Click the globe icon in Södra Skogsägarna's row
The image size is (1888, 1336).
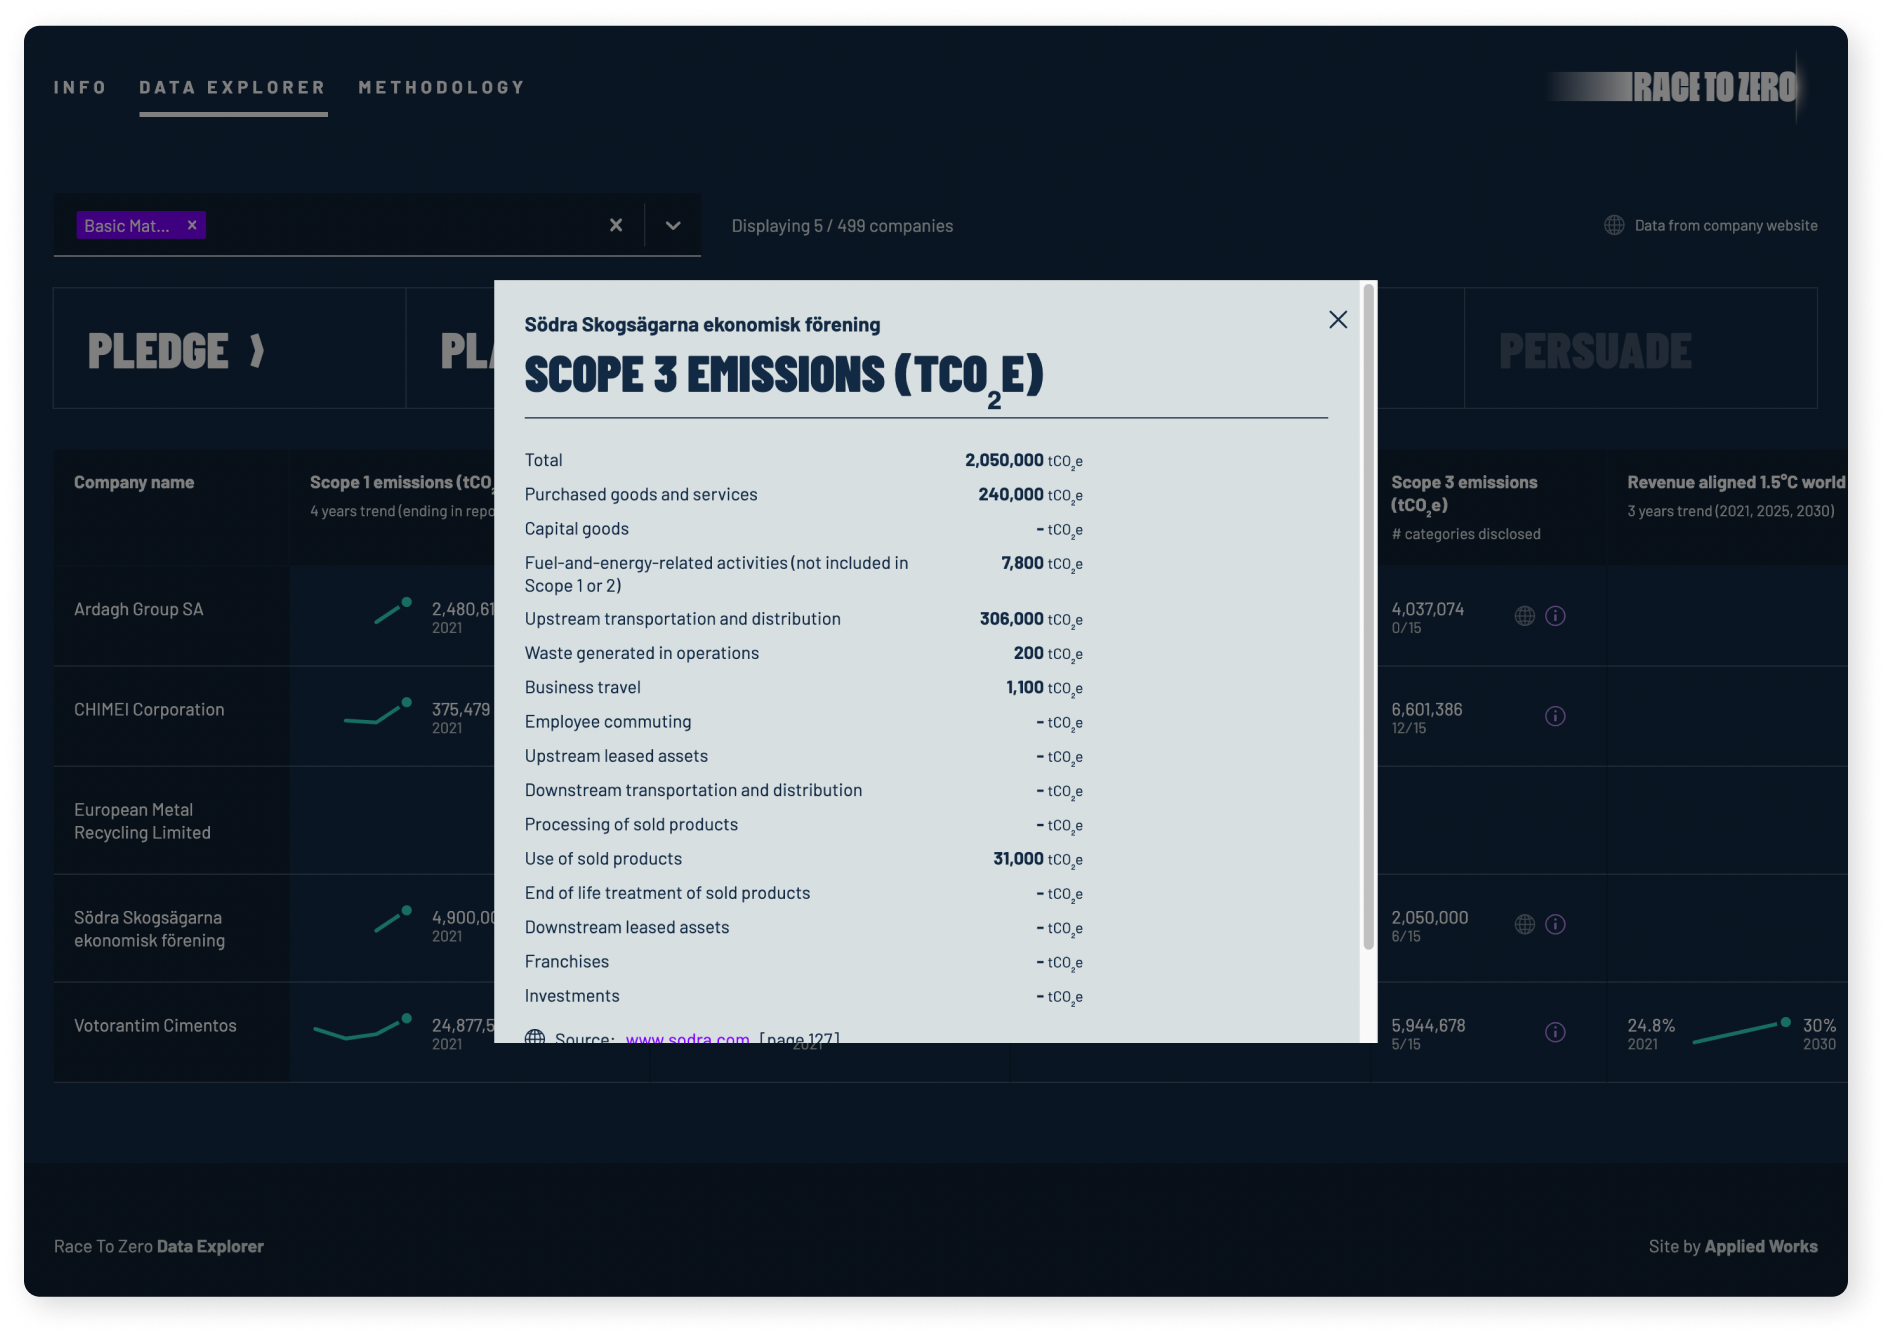coord(1524,924)
